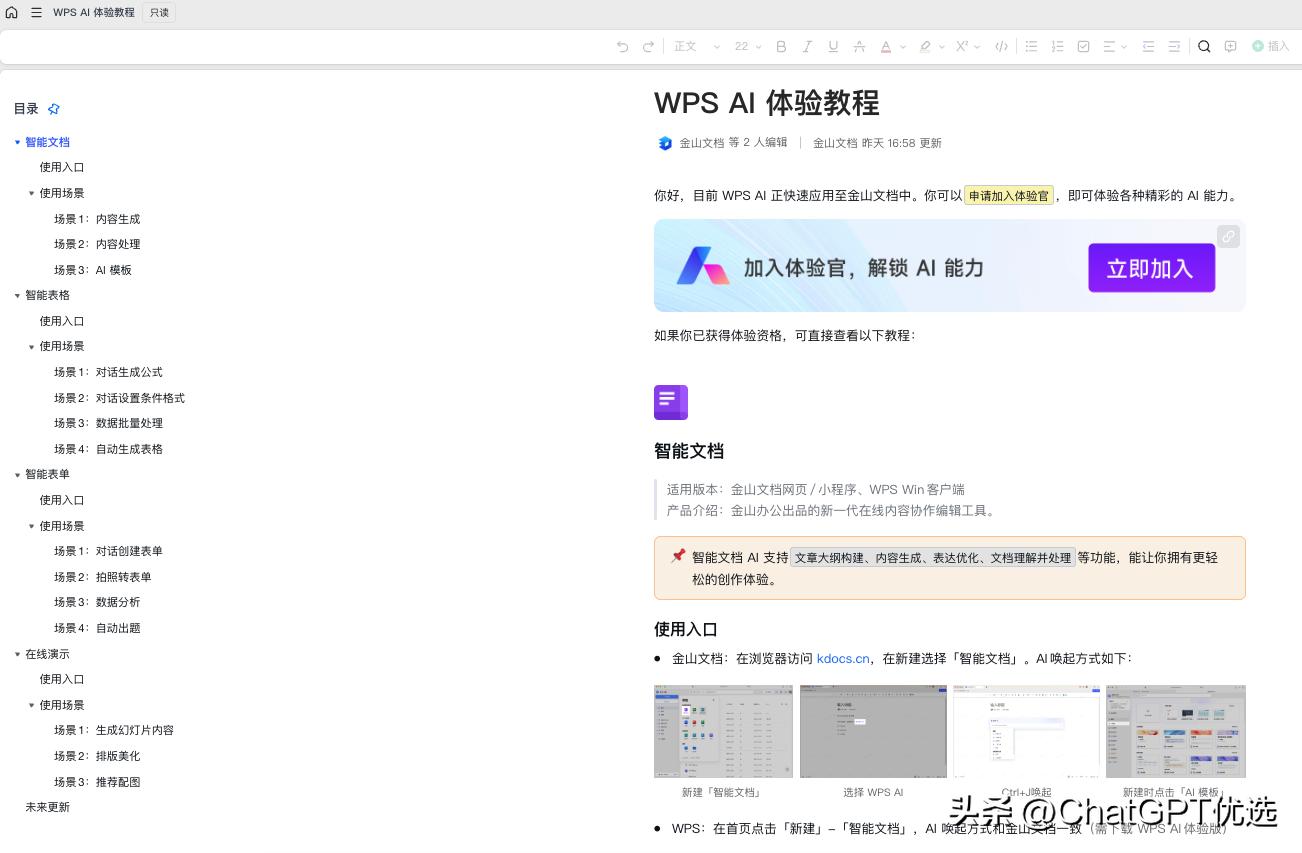Click the code block icon
1302x853 pixels.
1001,46
